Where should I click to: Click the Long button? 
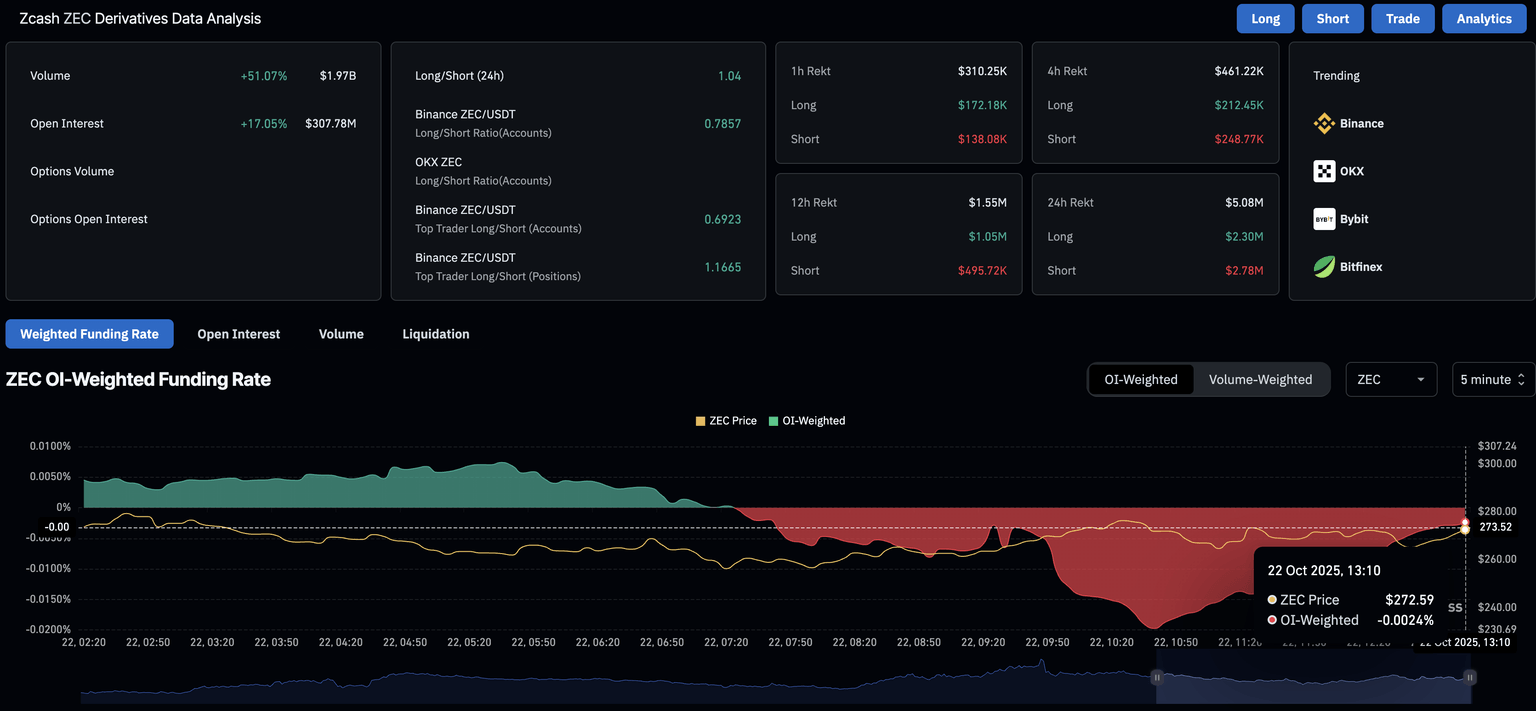1265,19
